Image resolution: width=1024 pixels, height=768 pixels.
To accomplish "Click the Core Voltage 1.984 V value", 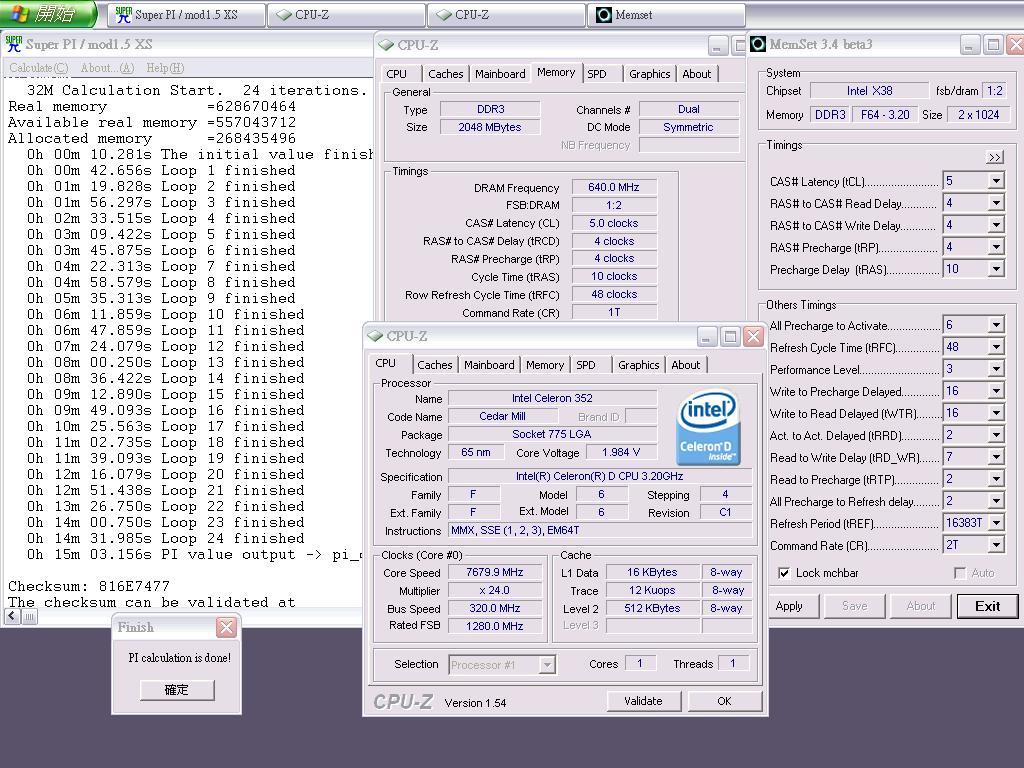I will tap(620, 452).
